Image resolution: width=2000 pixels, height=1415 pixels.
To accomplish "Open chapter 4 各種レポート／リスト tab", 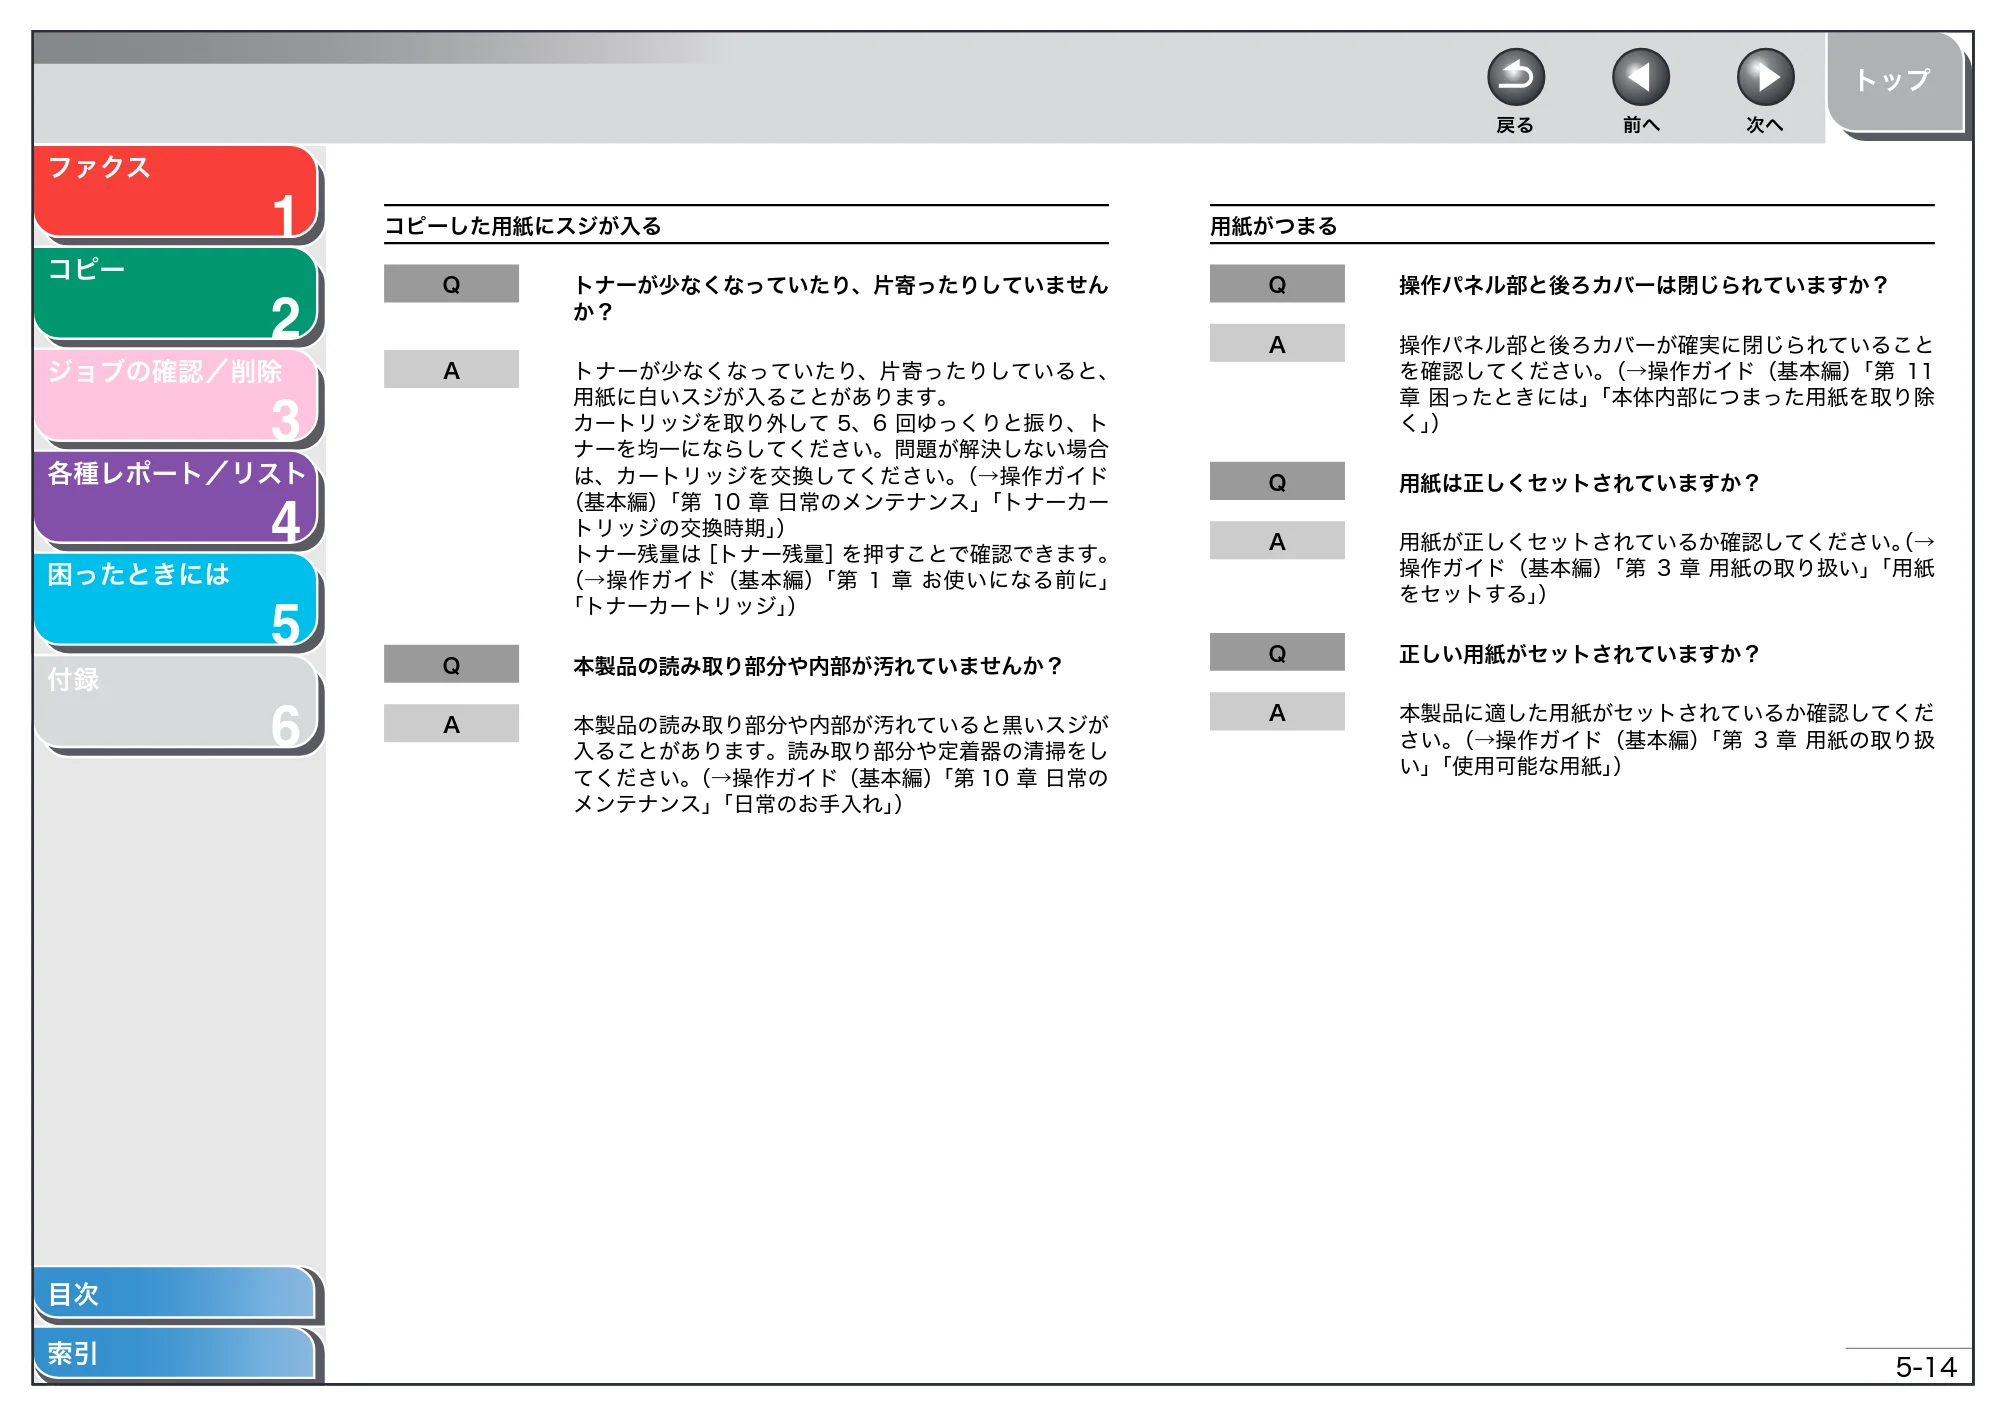I will click(x=176, y=498).
